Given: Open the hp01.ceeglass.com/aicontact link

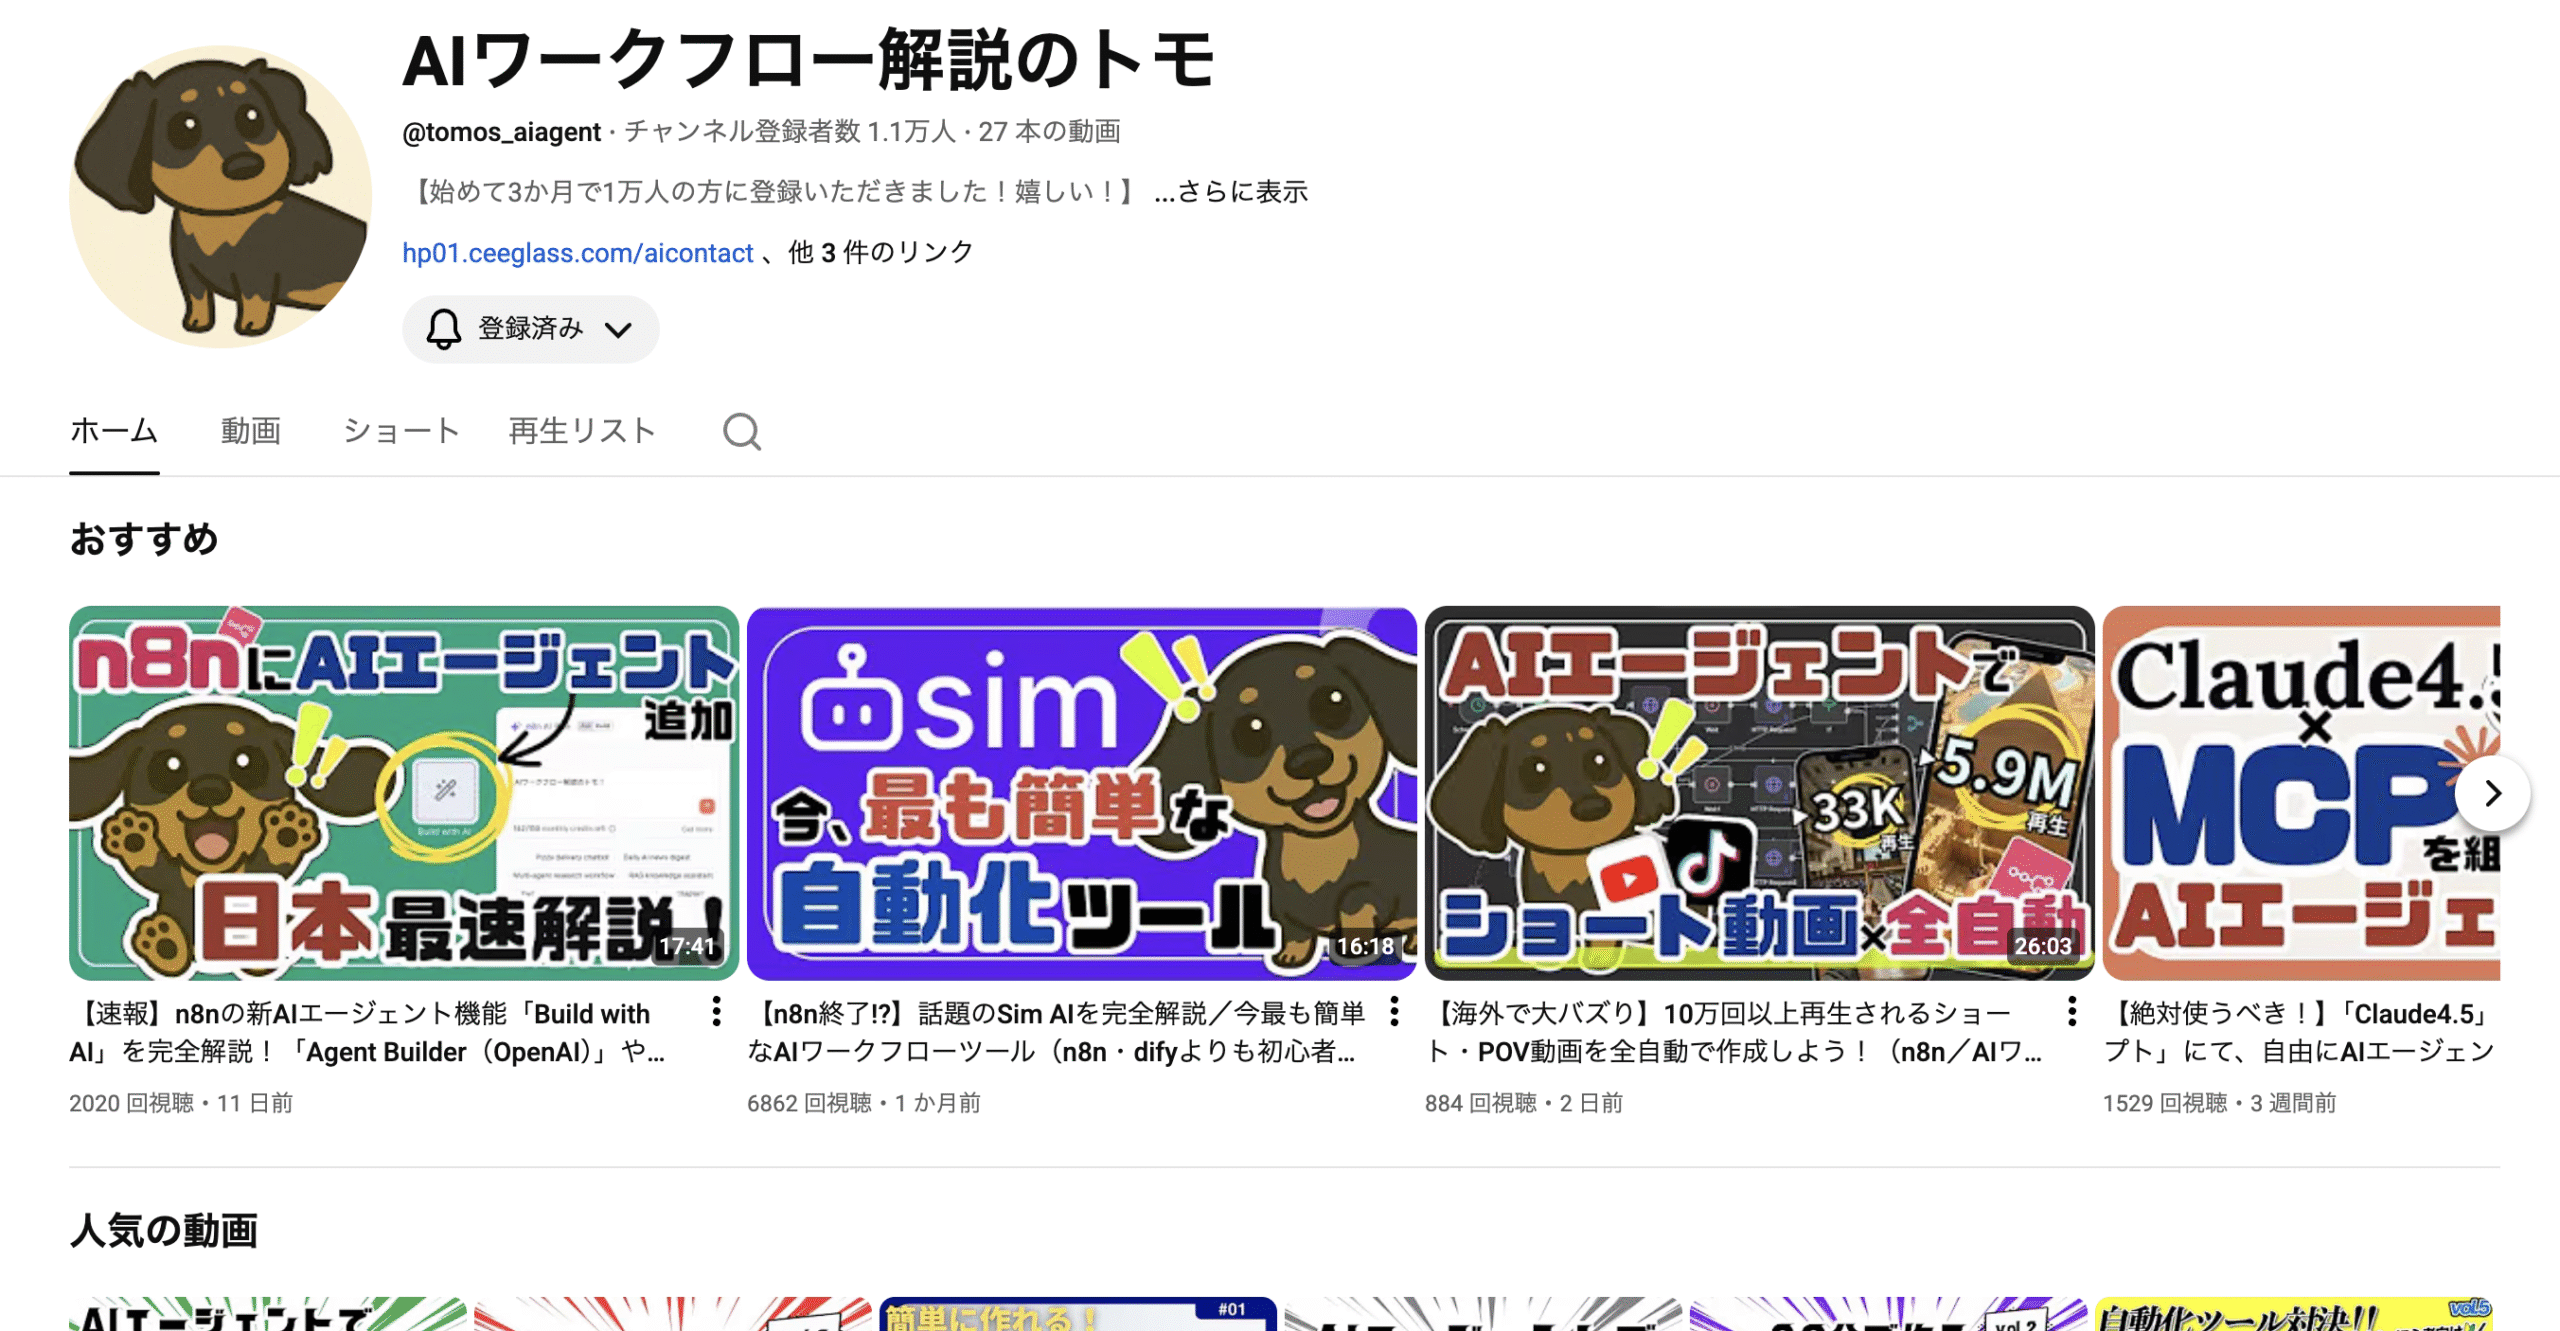Looking at the screenshot, I should pyautogui.click(x=577, y=253).
